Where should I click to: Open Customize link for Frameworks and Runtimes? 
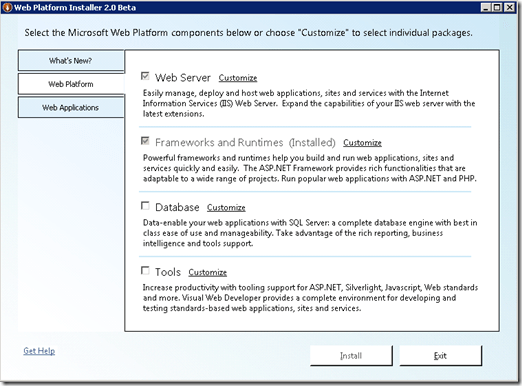[x=362, y=143]
